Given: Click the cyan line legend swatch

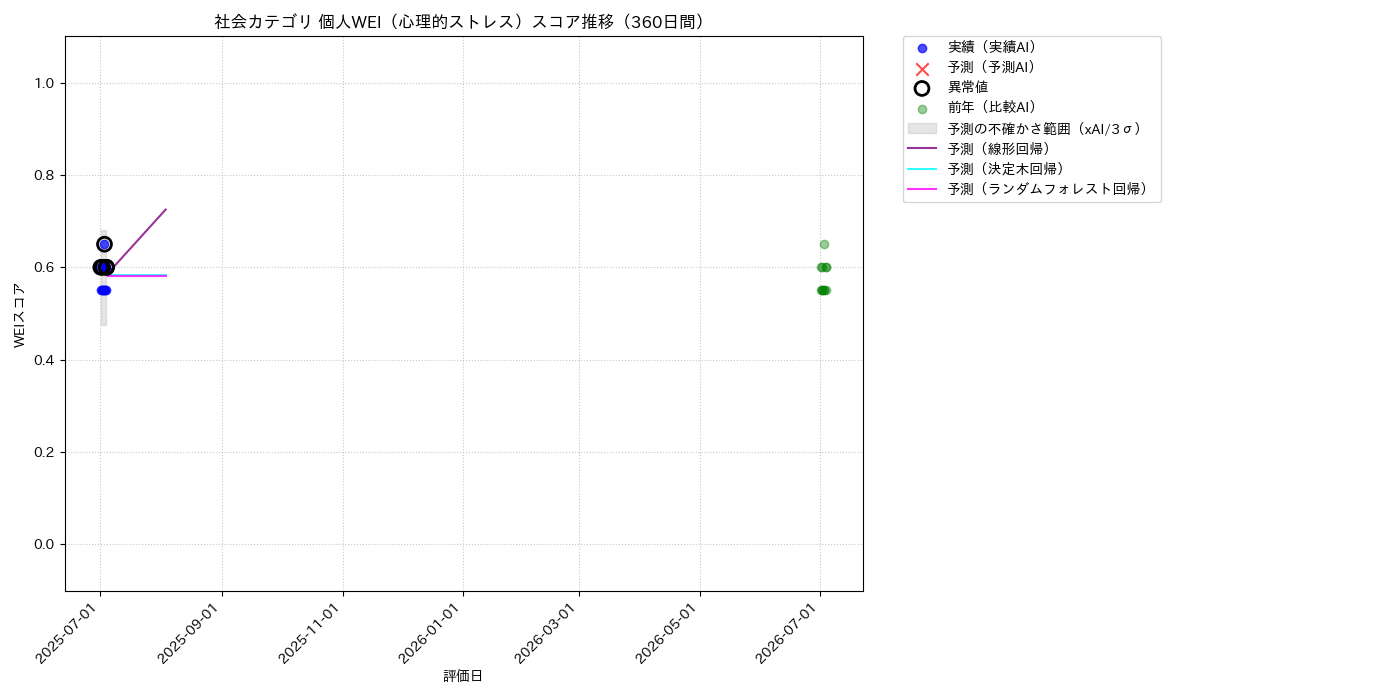Looking at the screenshot, I should pyautogui.click(x=922, y=168).
